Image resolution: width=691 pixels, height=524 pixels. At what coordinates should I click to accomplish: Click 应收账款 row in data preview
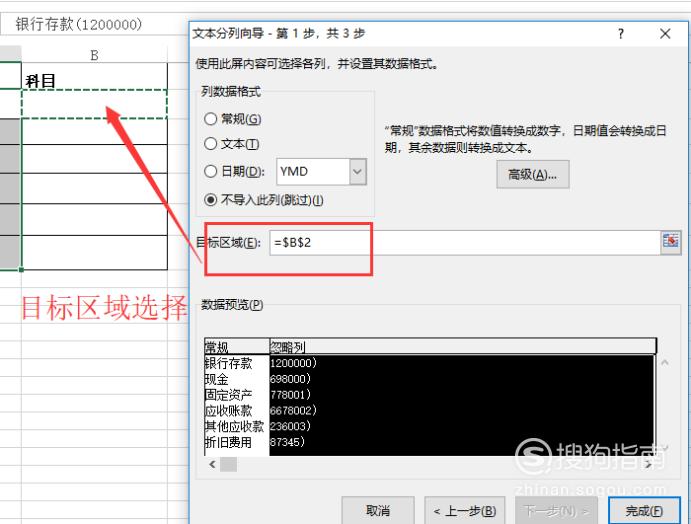point(228,411)
